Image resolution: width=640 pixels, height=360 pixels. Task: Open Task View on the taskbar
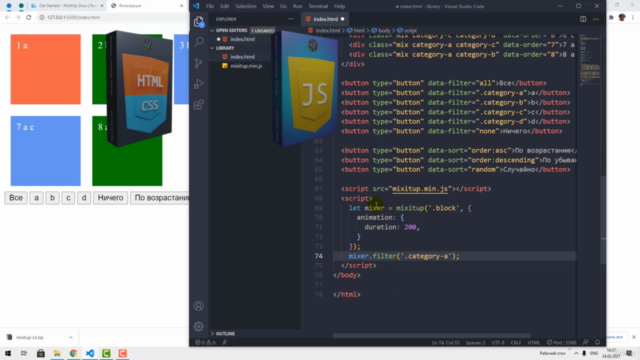point(24,353)
